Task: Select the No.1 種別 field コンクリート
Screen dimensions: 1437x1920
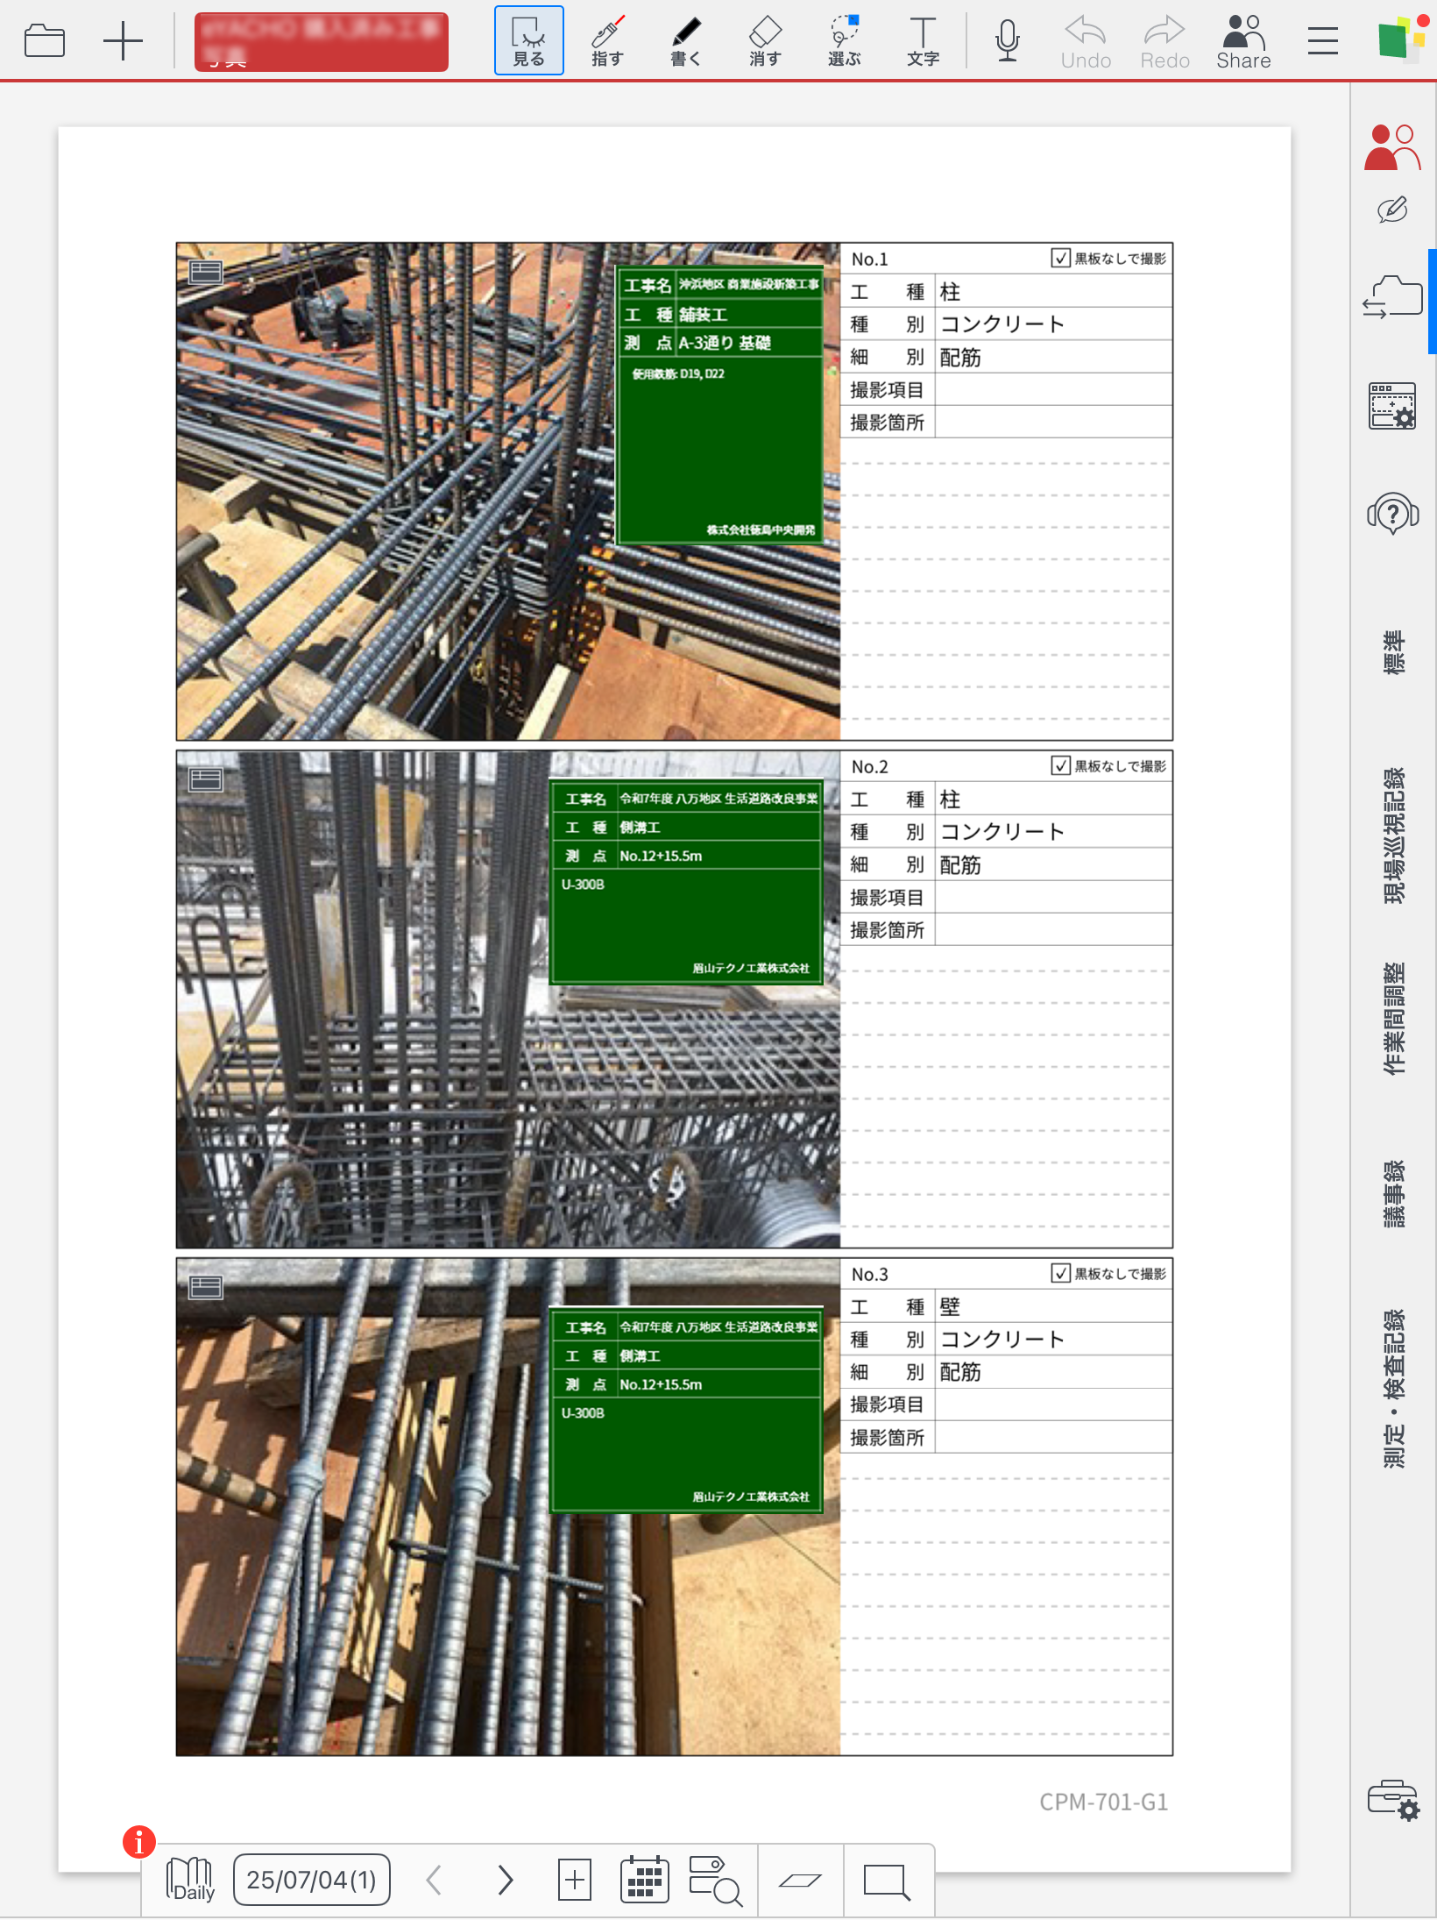Action: tap(1053, 324)
